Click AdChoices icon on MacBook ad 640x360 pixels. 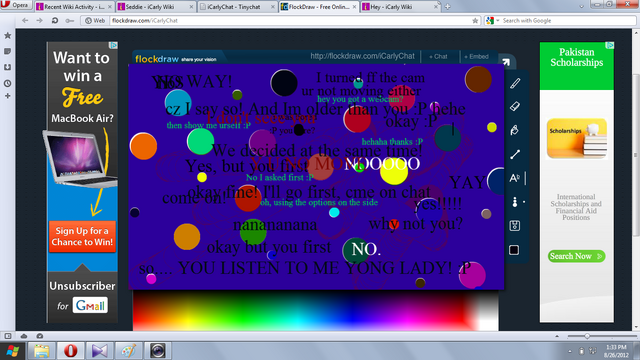(114, 45)
